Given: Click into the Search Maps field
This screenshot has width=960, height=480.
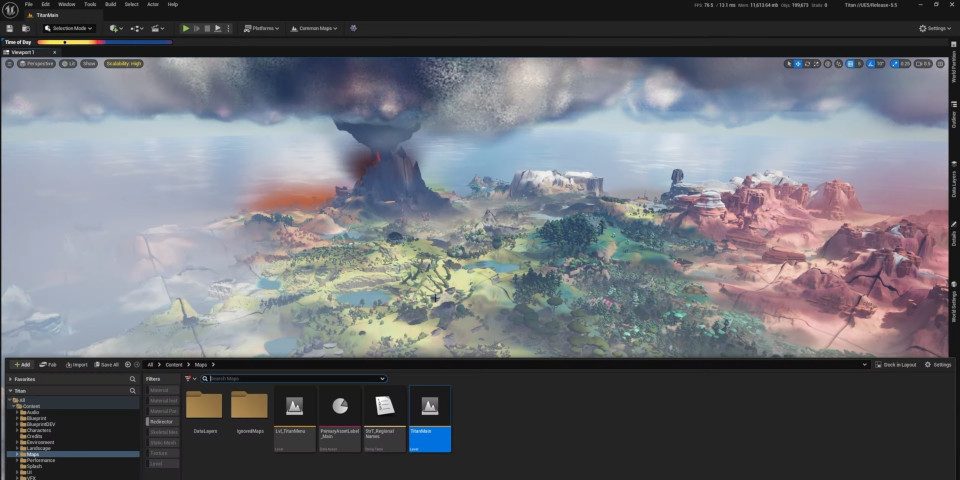Looking at the screenshot, I should point(294,379).
